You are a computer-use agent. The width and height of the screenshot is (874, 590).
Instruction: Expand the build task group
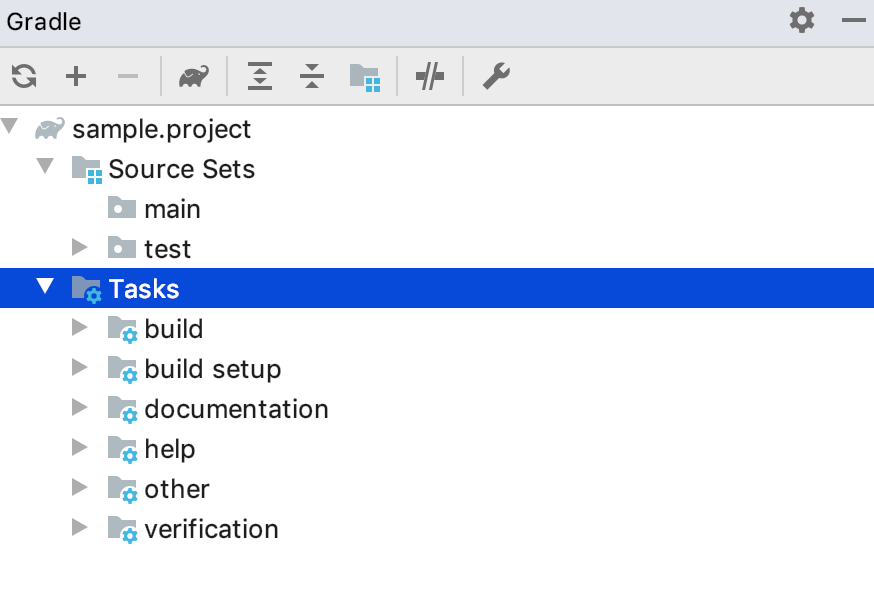point(80,327)
